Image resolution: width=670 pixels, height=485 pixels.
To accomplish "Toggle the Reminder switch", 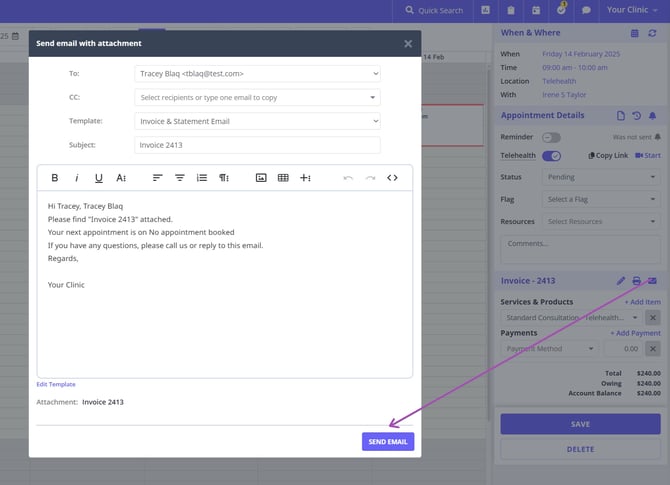I will pos(551,137).
